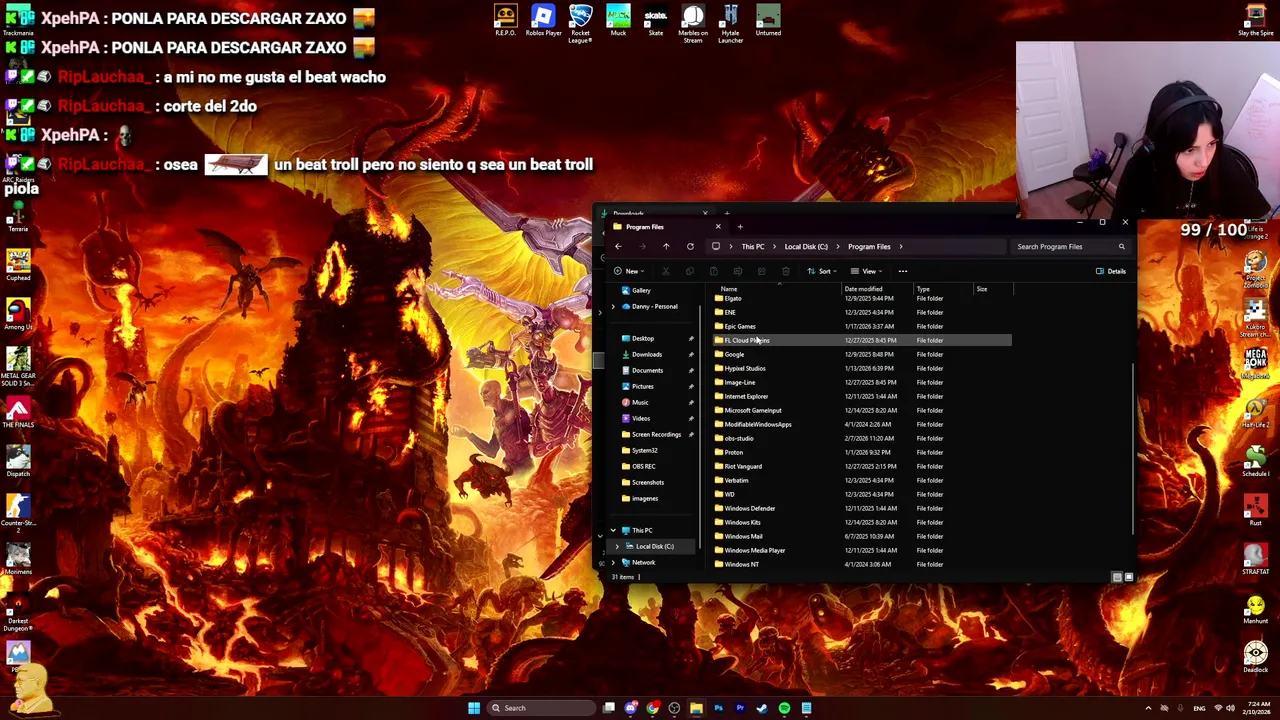Expand chevron after Program Files in address bar

tap(901, 247)
